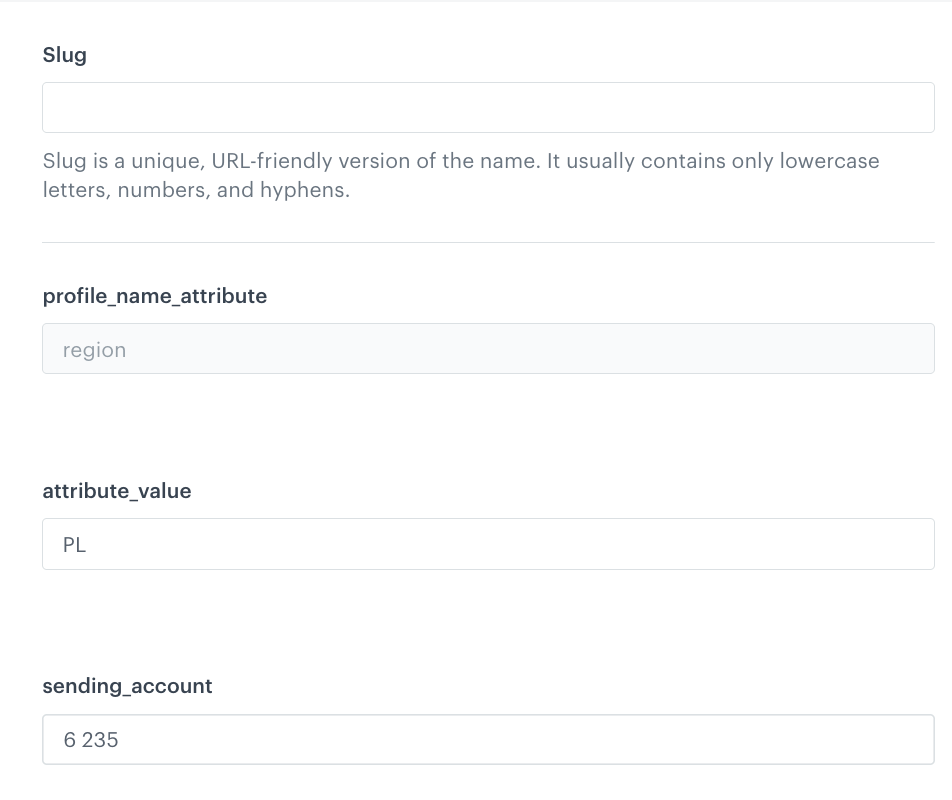
Task: Click the attribute_value label
Action: tap(117, 491)
